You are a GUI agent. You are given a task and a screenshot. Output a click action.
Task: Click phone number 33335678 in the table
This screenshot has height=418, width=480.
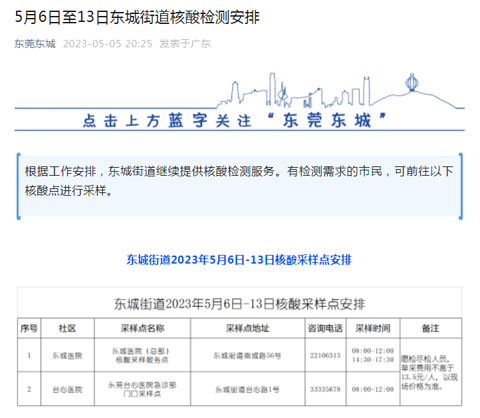325,389
